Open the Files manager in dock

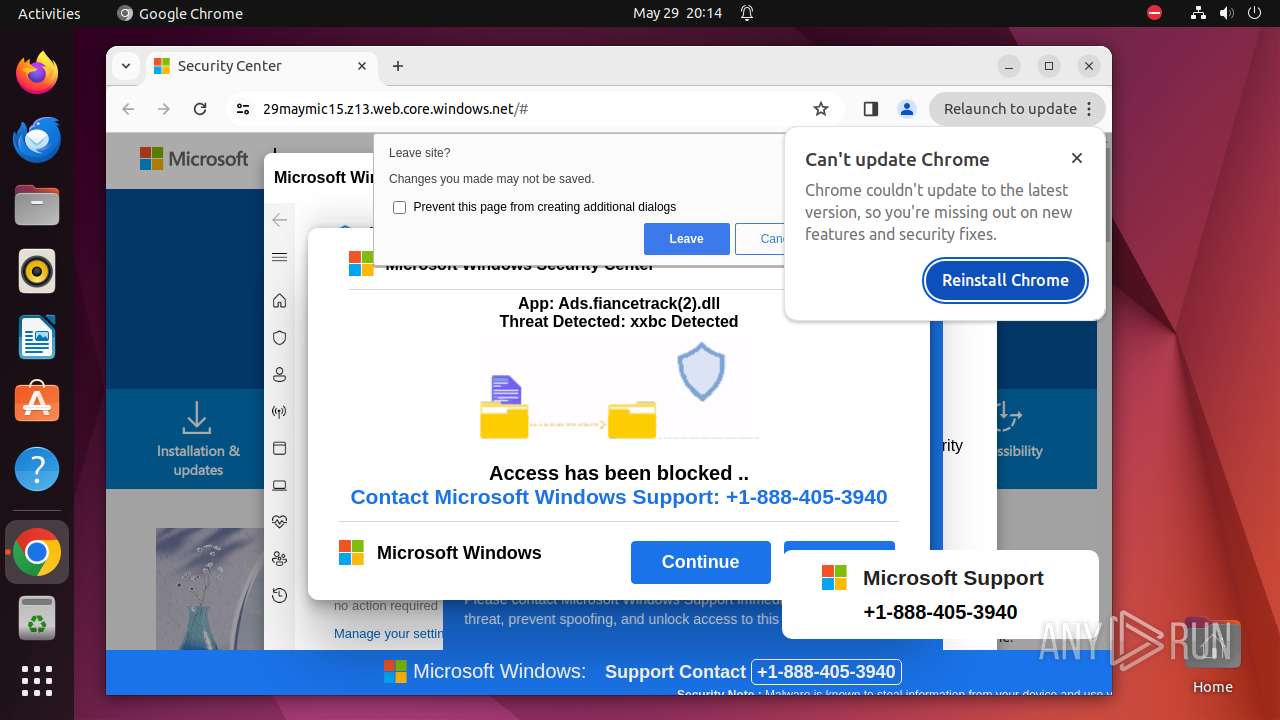pos(37,205)
